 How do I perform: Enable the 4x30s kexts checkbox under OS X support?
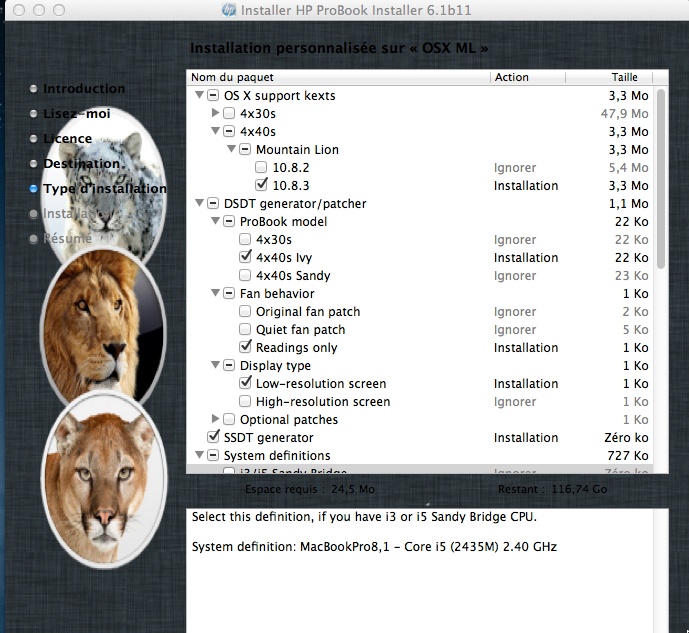tap(229, 113)
